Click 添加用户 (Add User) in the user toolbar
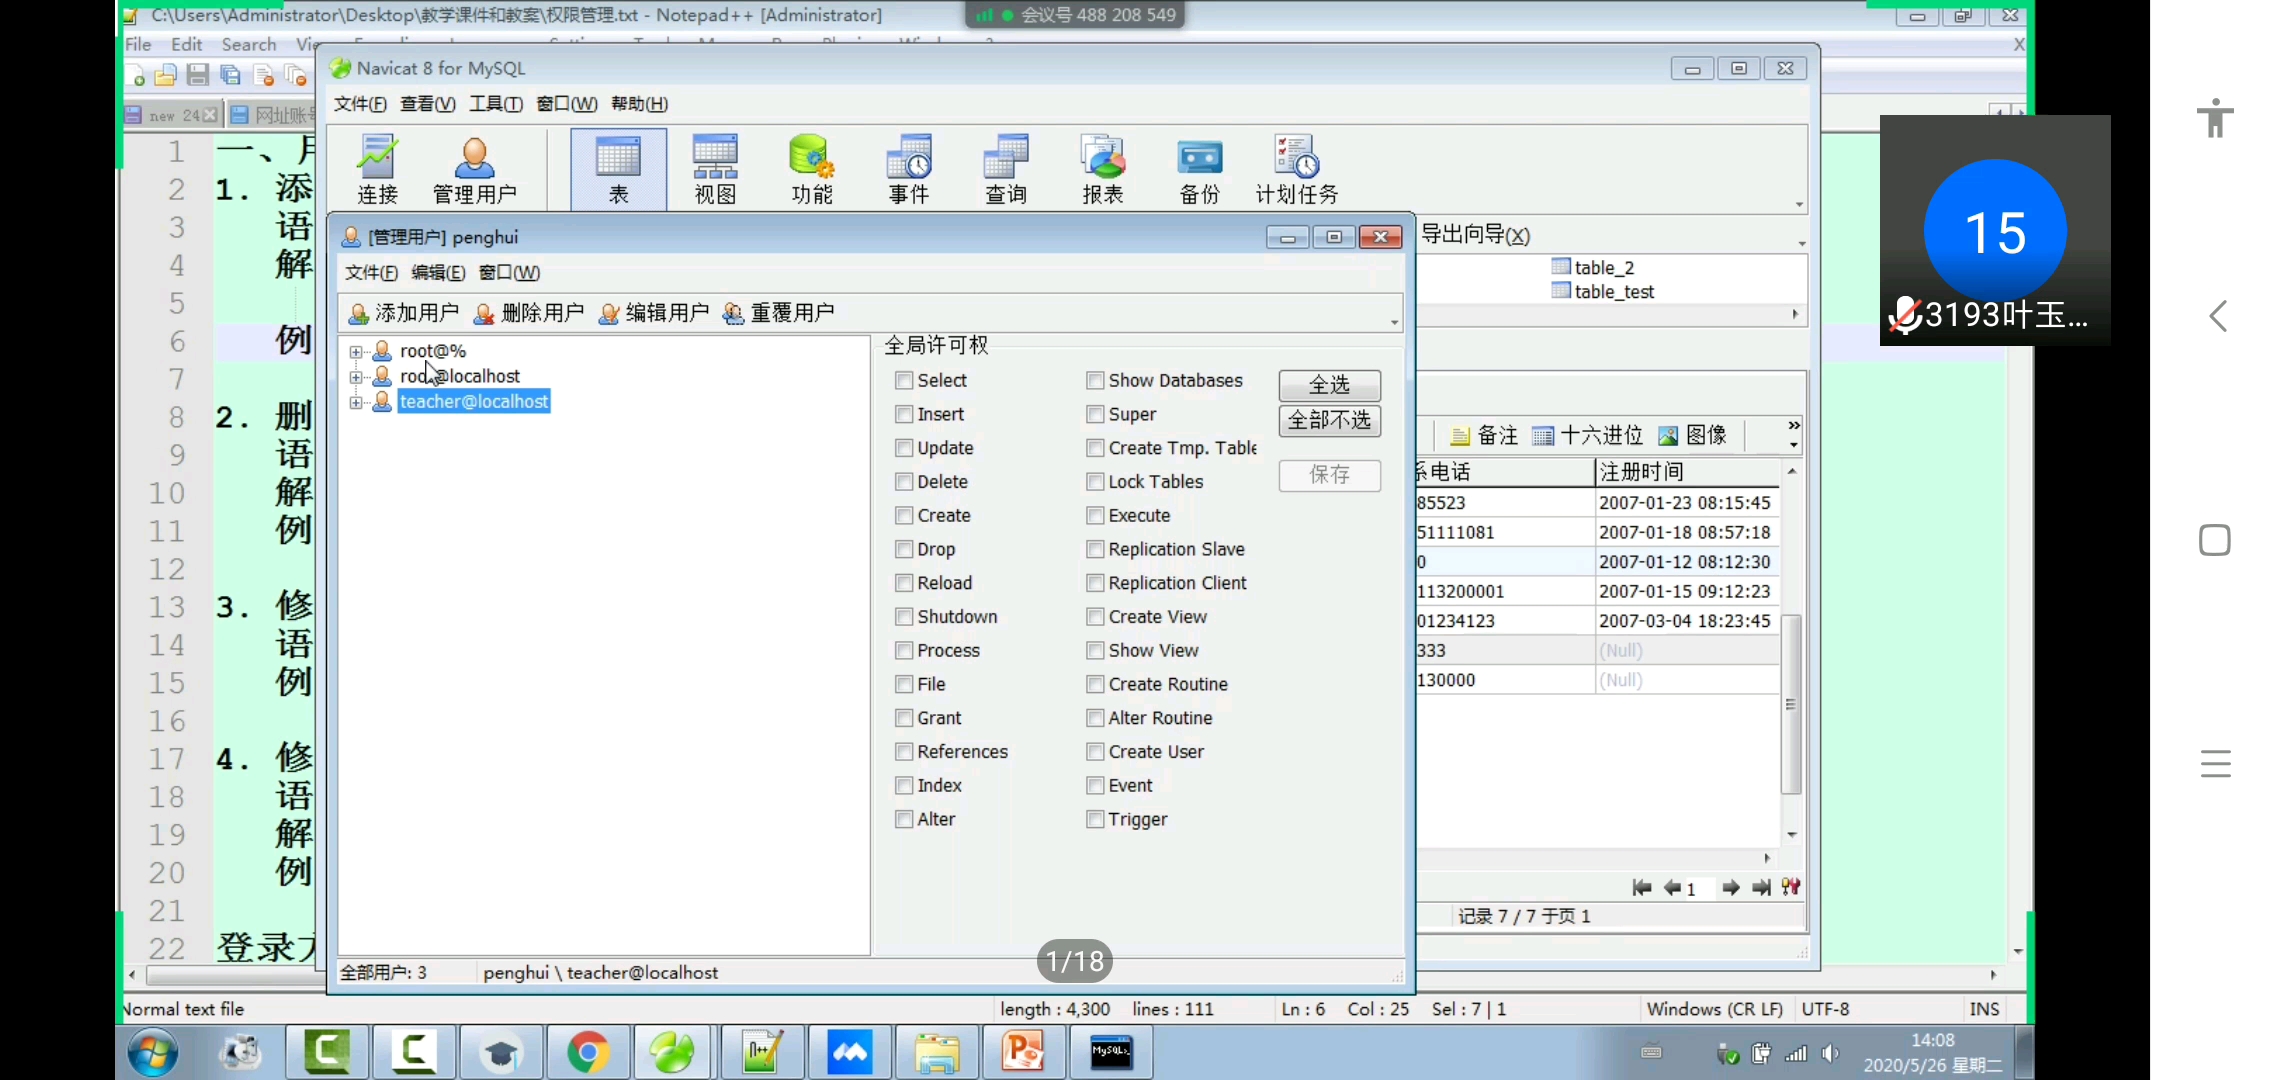 [403, 313]
